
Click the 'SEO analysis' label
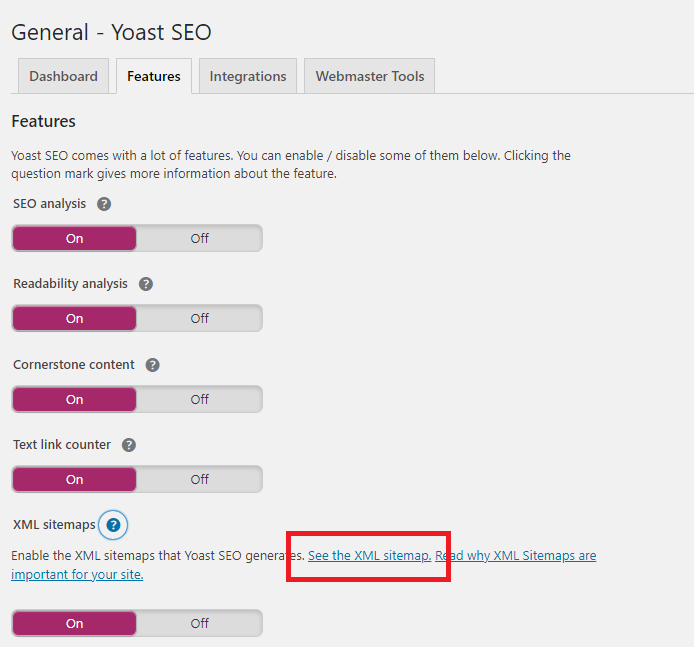tap(49, 204)
